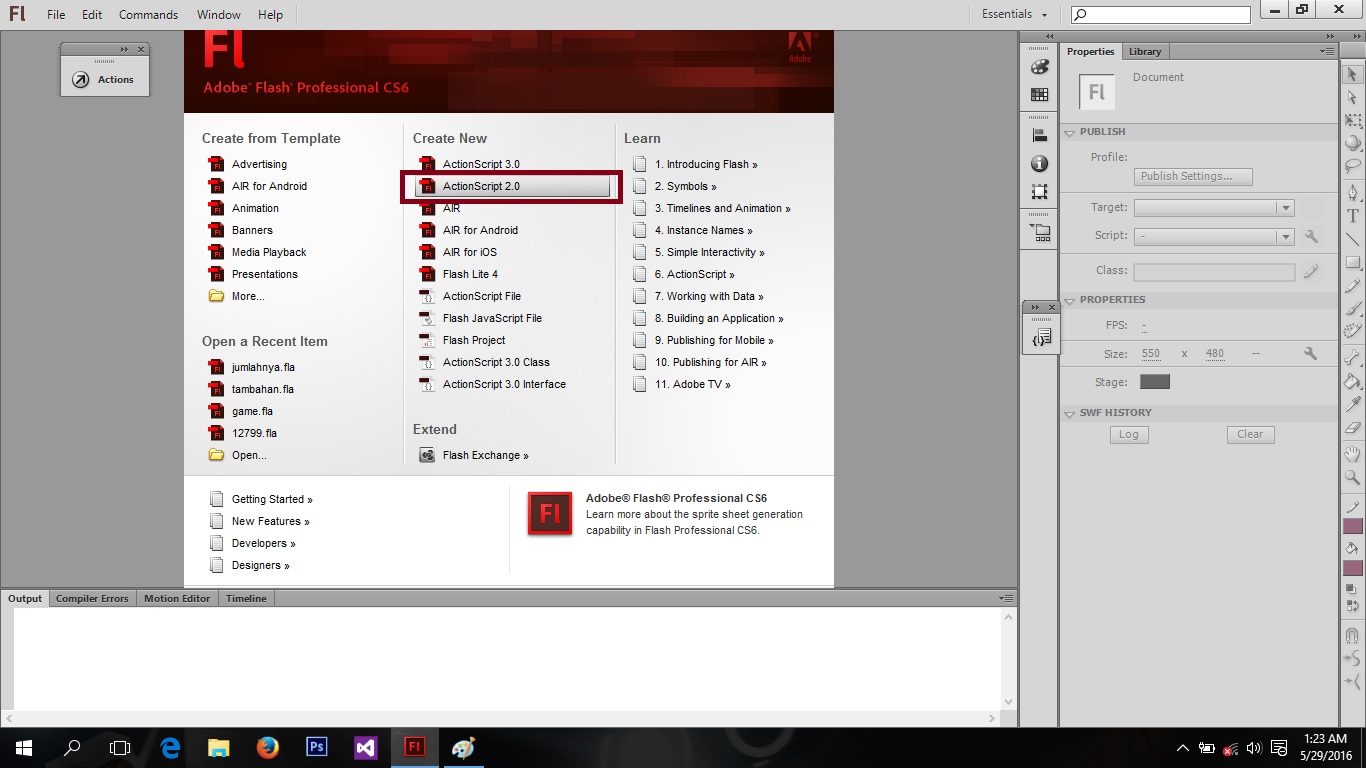Open the Color panel icon

tap(1039, 66)
